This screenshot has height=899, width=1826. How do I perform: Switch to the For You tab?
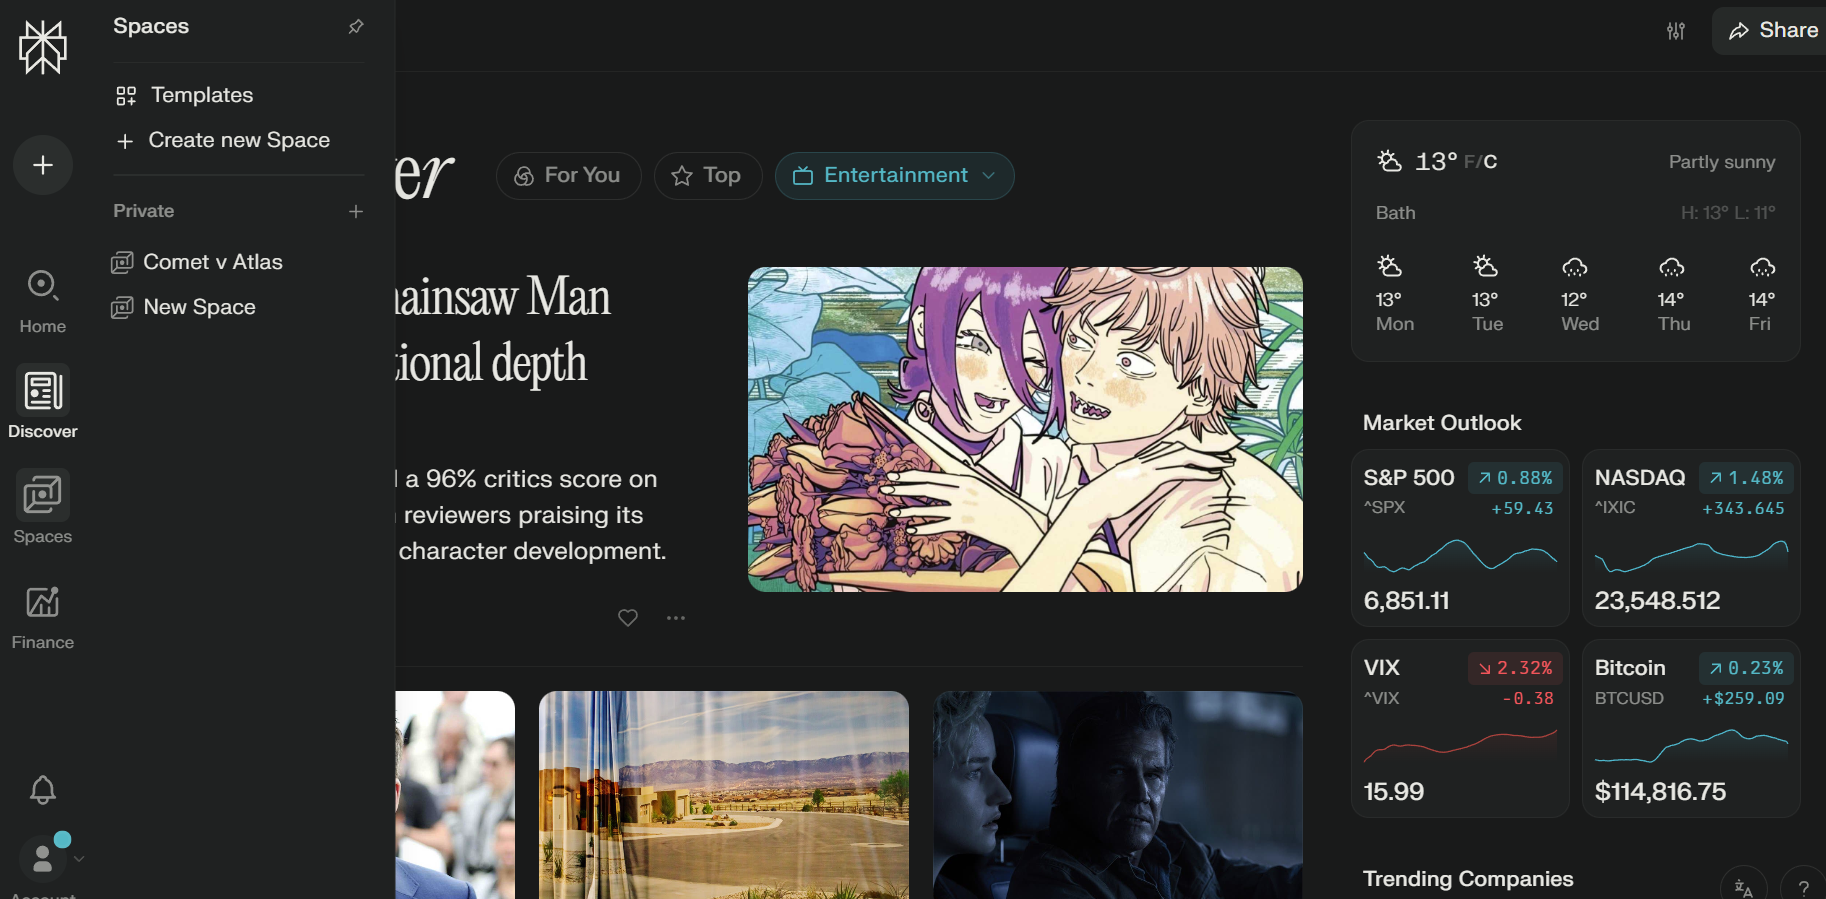pos(569,176)
